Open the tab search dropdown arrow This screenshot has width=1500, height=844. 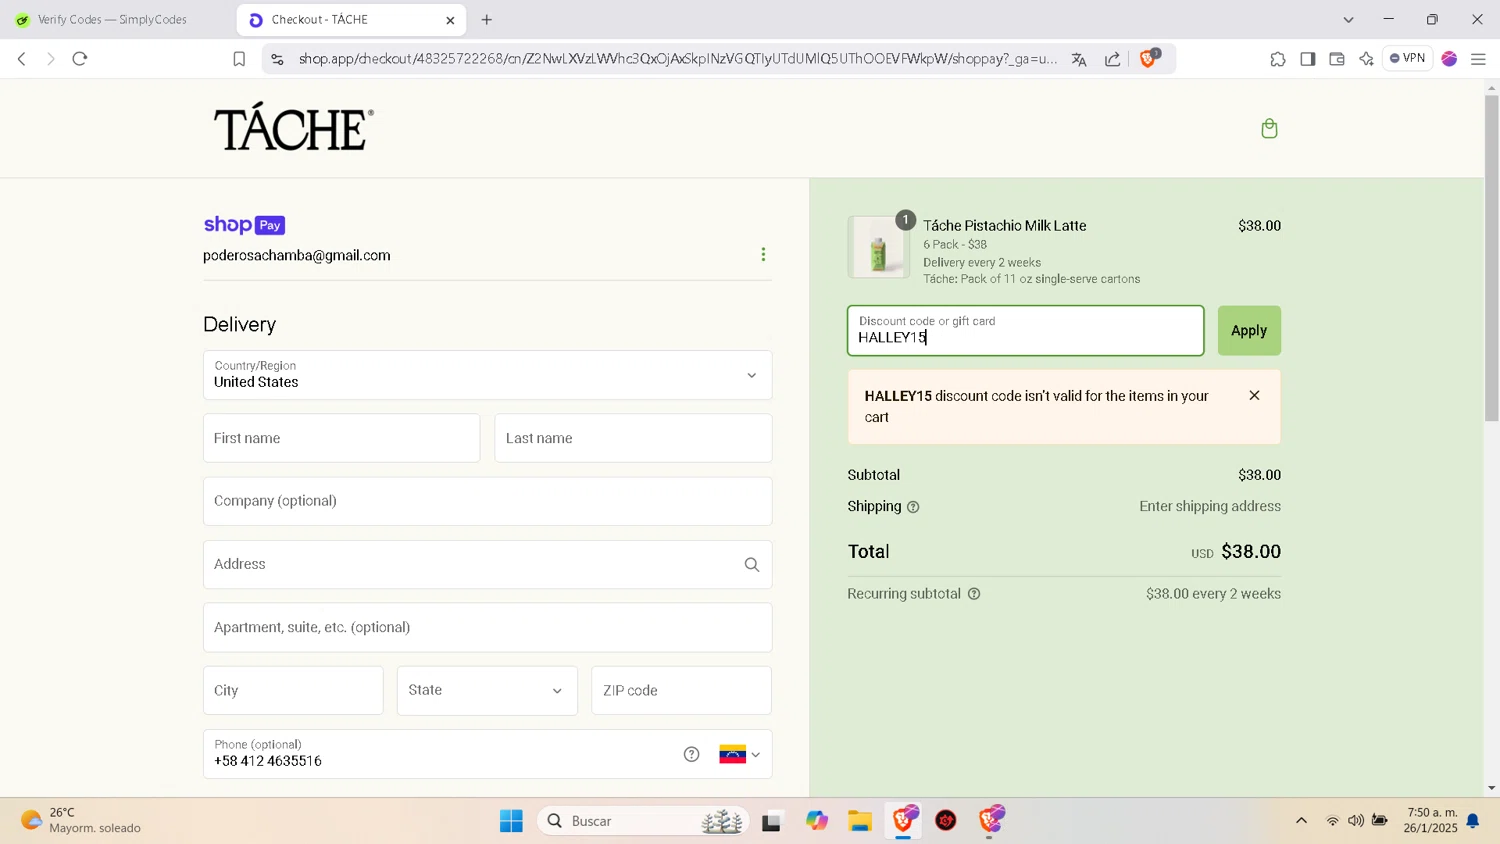(x=1348, y=20)
